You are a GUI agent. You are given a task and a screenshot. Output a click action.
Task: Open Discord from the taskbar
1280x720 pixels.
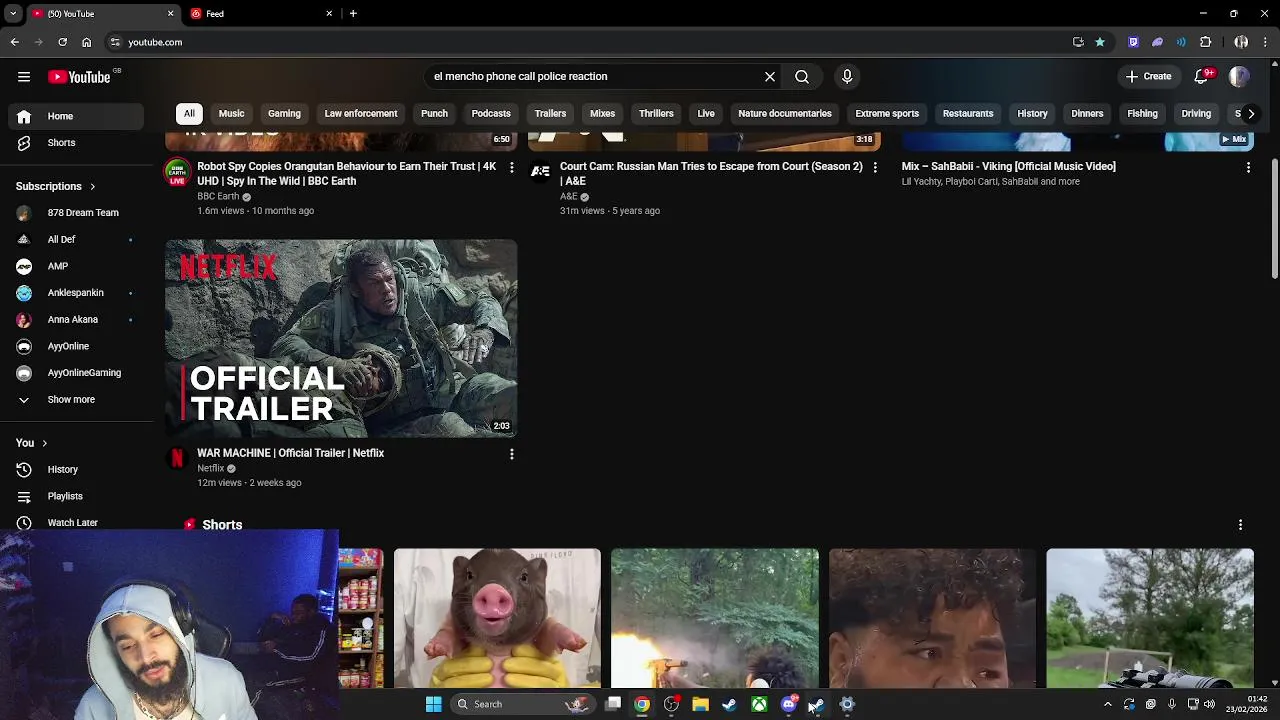[x=789, y=704]
